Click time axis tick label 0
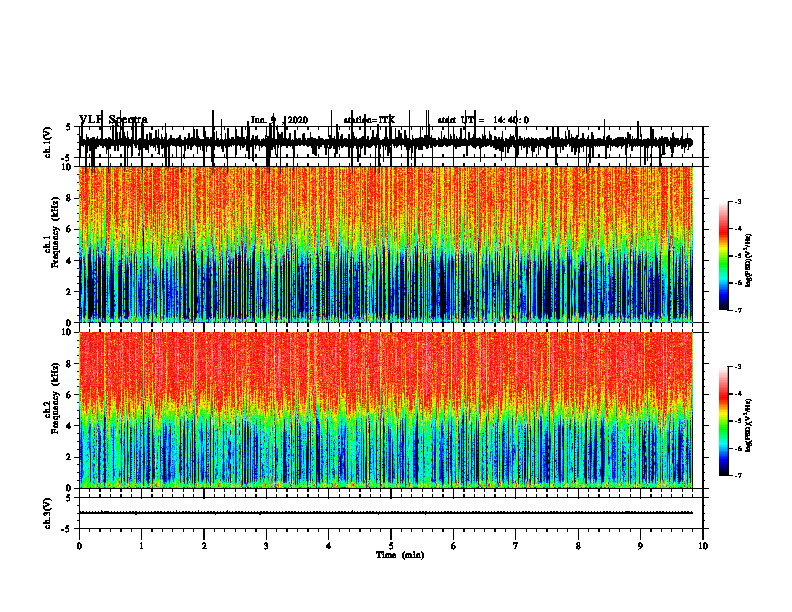792x612 pixels. pos(79,546)
